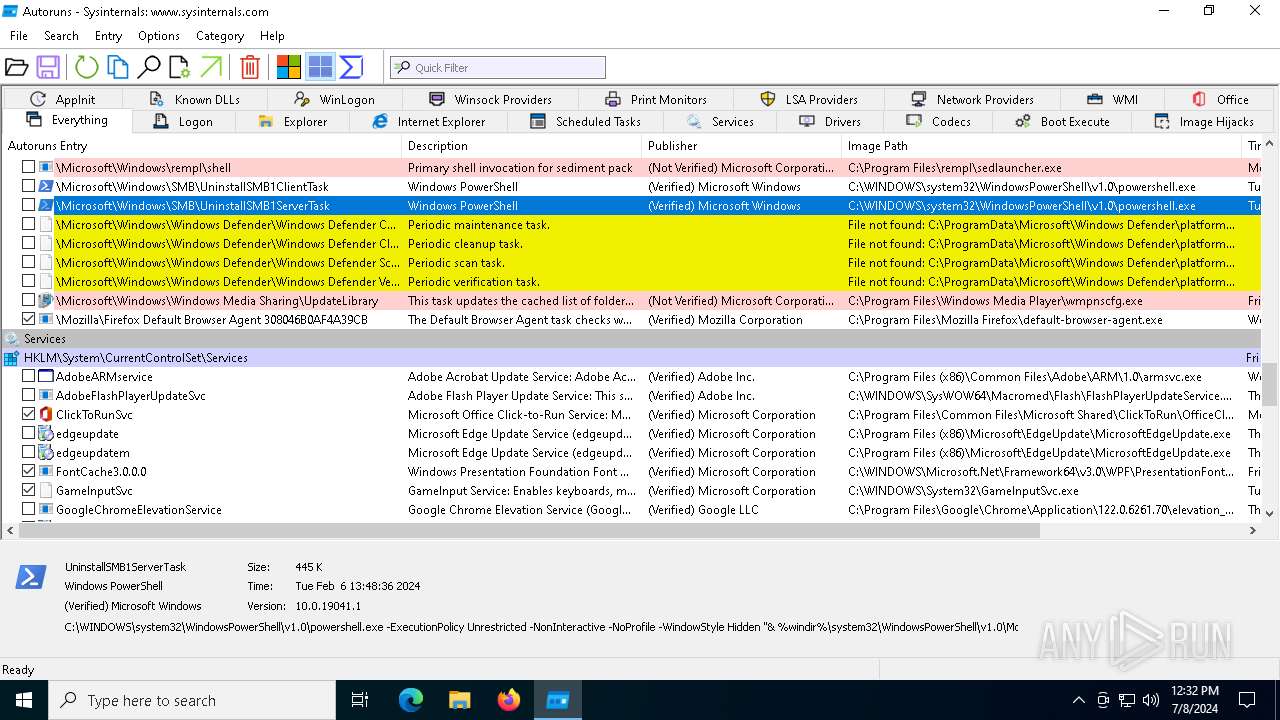Toggle Hide Windows Entries blue logo icon

coord(320,67)
